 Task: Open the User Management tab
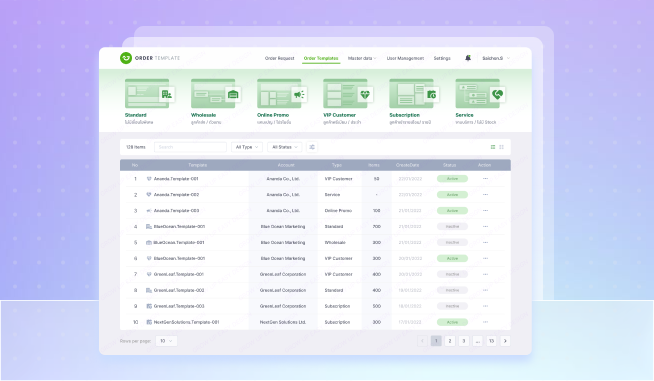(405, 58)
